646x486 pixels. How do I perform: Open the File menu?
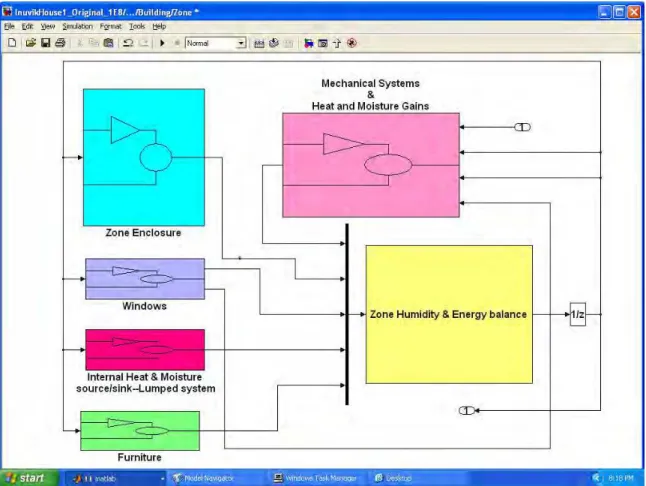point(9,26)
